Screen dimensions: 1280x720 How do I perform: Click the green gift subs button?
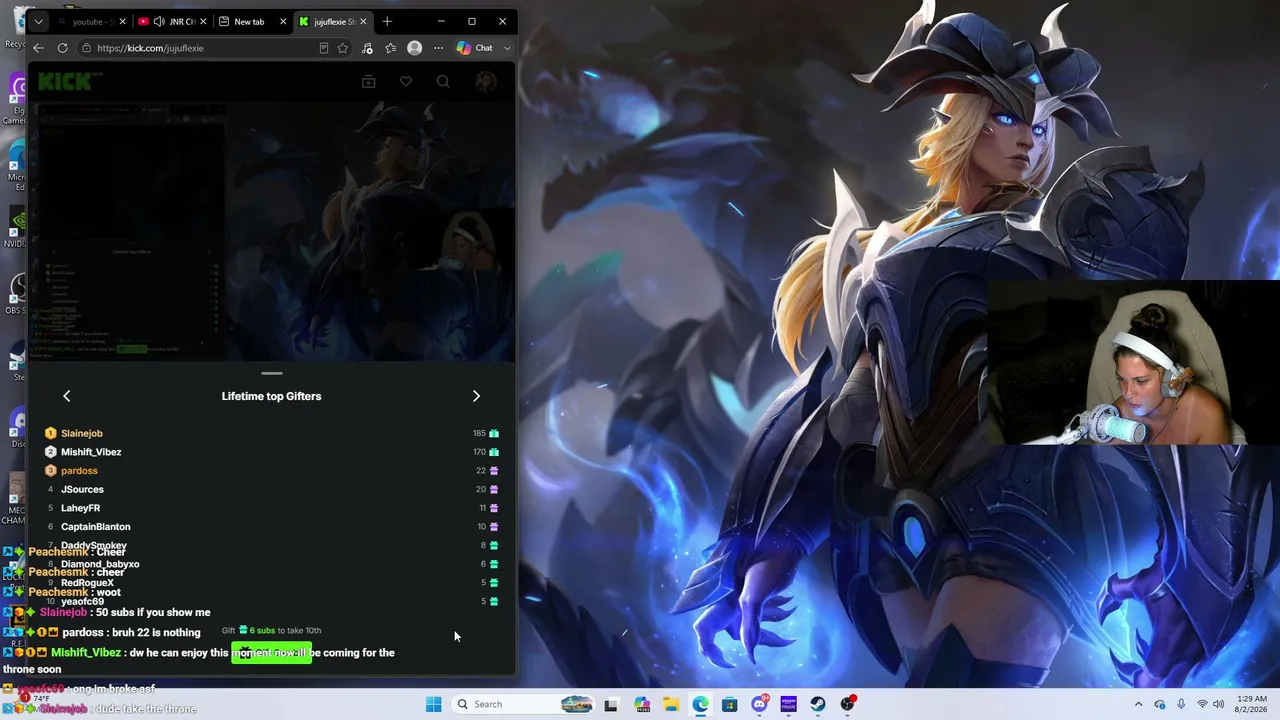point(271,653)
